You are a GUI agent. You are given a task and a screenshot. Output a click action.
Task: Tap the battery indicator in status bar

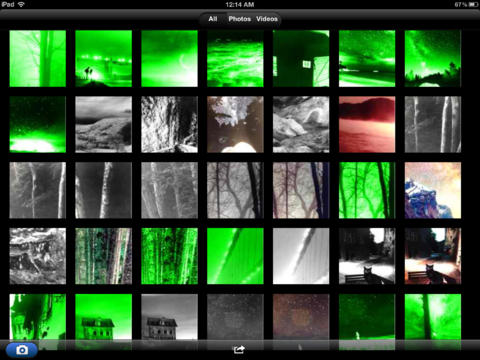pyautogui.click(x=473, y=4)
